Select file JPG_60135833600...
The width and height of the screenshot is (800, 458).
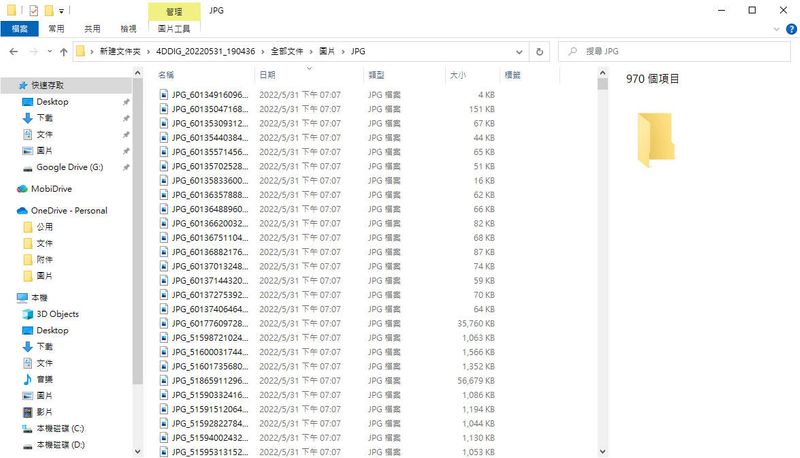[x=210, y=181]
